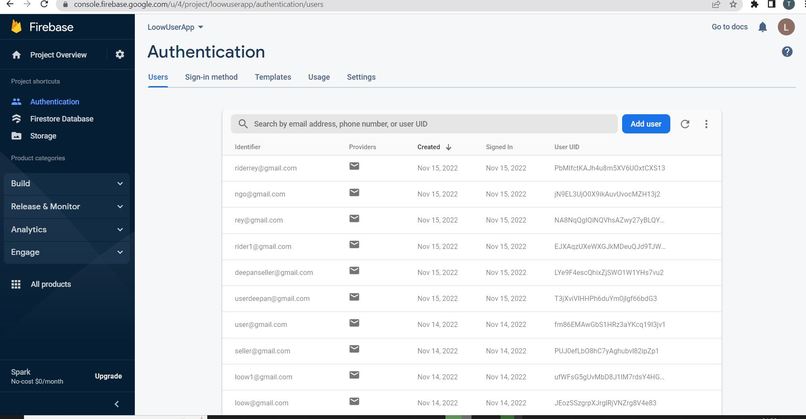This screenshot has width=806, height=419.
Task: Click email provider icon for rider1@gmail.com
Action: (x=354, y=245)
